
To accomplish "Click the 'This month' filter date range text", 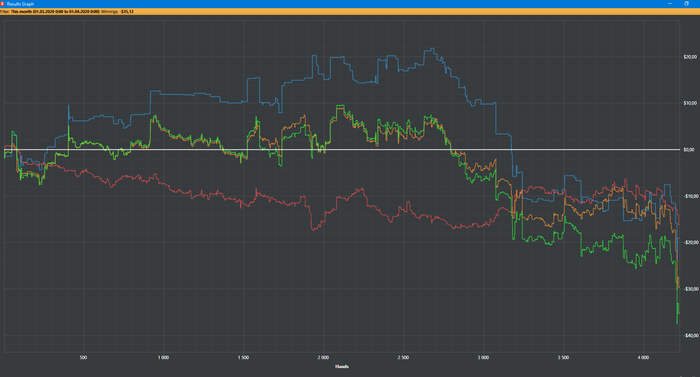I will [55, 12].
